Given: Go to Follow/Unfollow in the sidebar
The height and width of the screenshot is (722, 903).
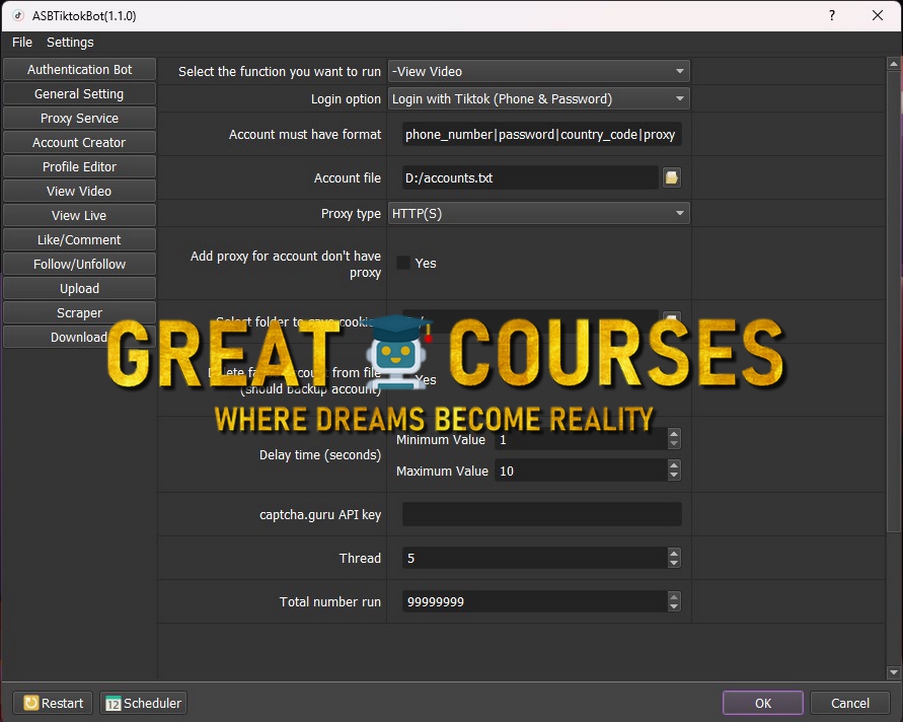Looking at the screenshot, I should point(79,264).
